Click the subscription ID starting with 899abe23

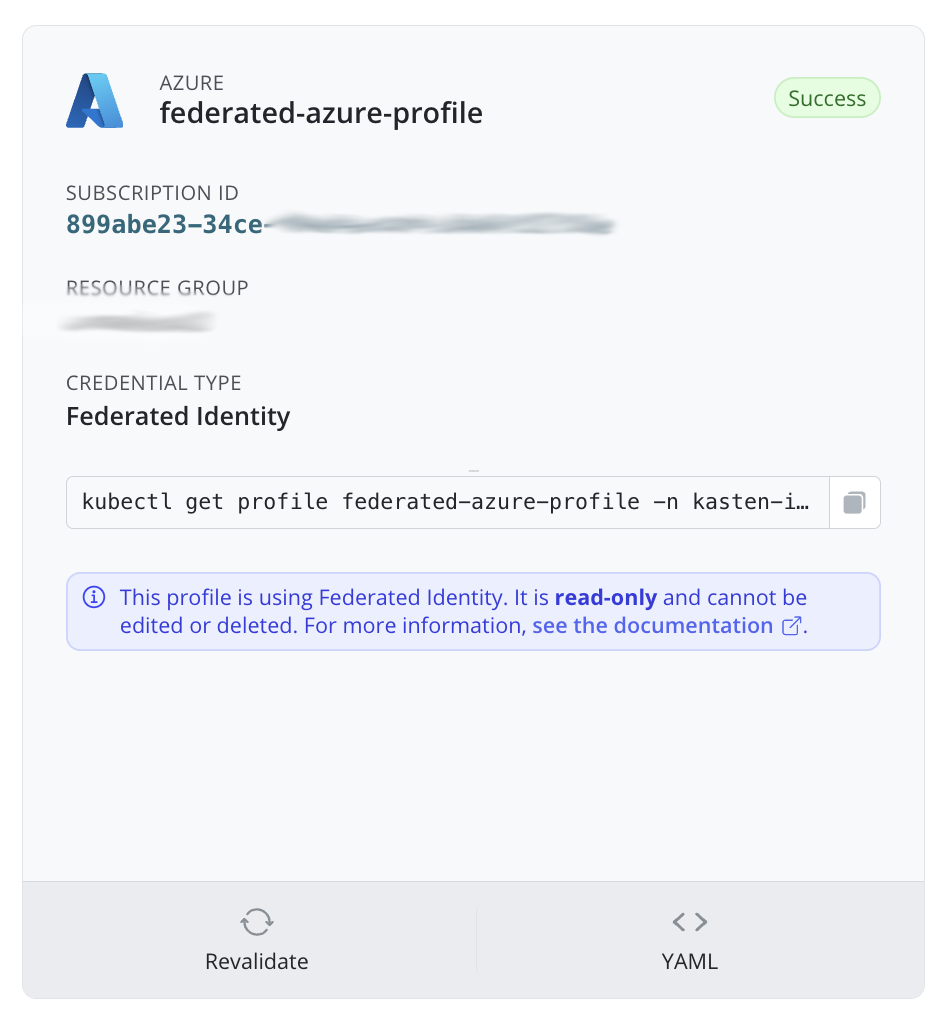[165, 225]
